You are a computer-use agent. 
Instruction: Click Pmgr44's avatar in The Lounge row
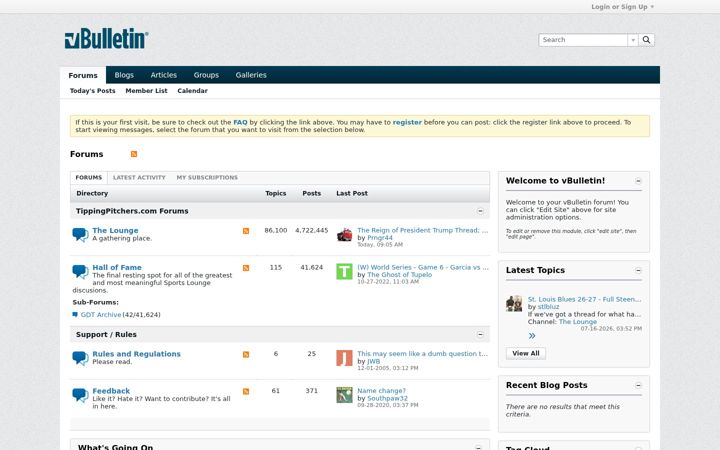(344, 235)
